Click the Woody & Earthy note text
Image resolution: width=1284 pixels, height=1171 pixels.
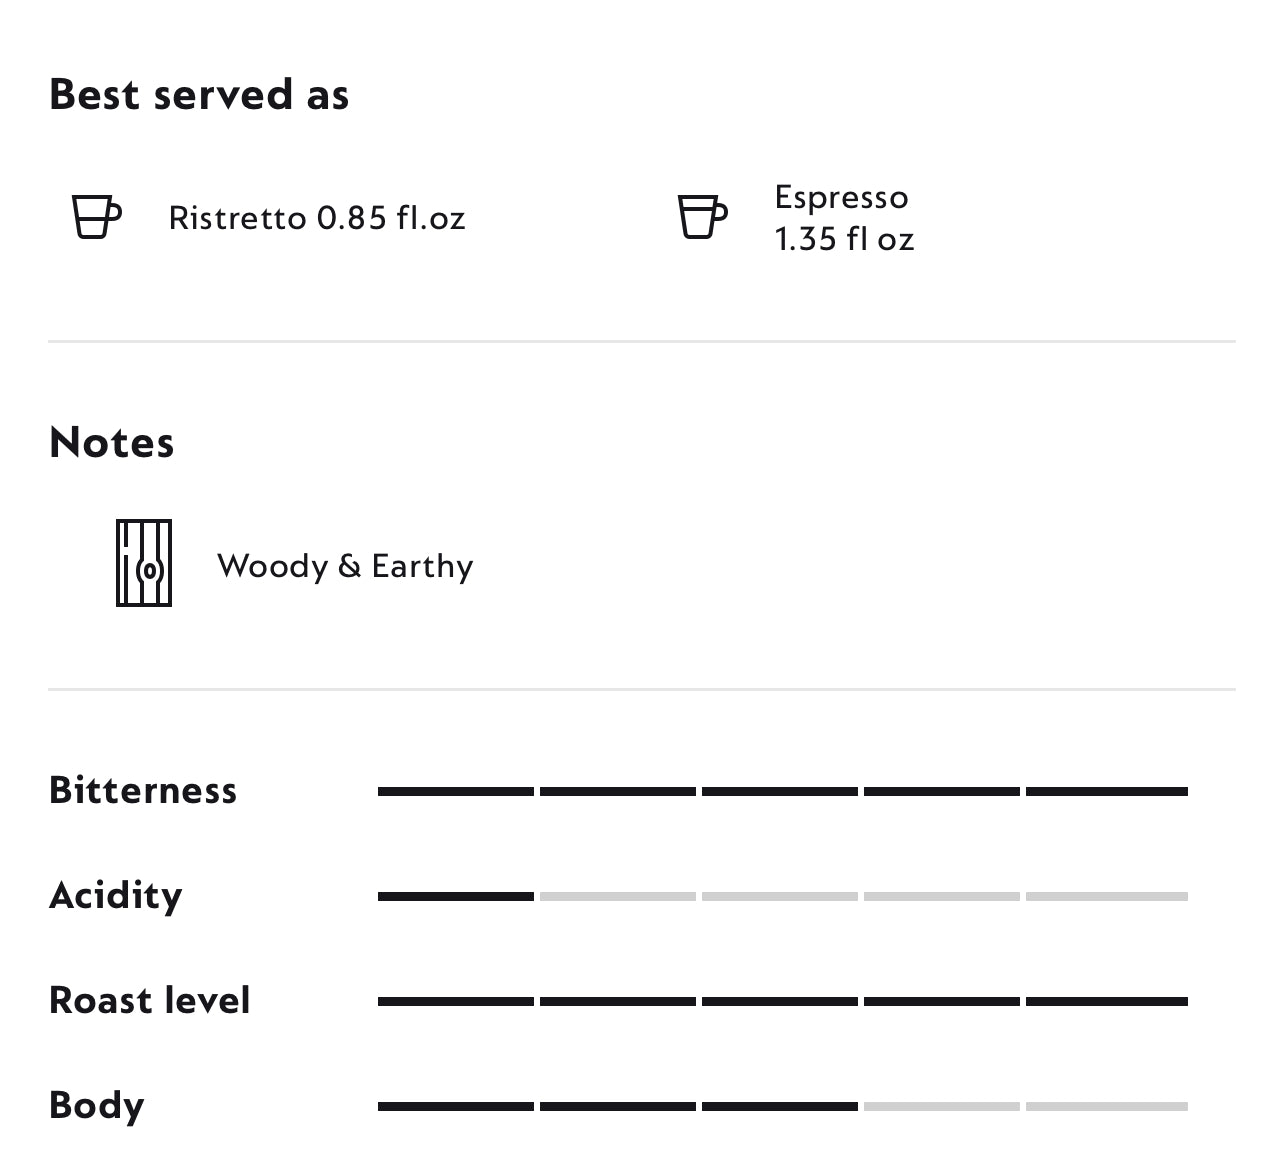(x=345, y=566)
